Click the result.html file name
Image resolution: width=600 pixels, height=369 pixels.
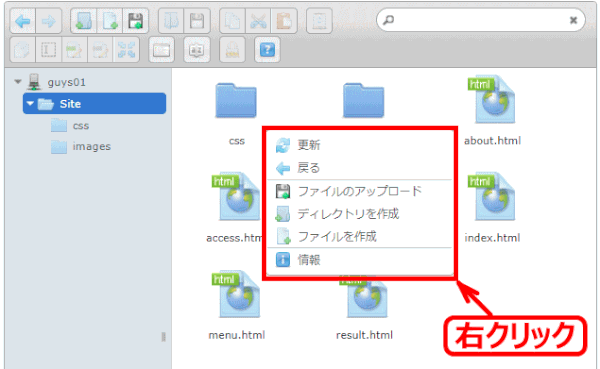click(364, 335)
